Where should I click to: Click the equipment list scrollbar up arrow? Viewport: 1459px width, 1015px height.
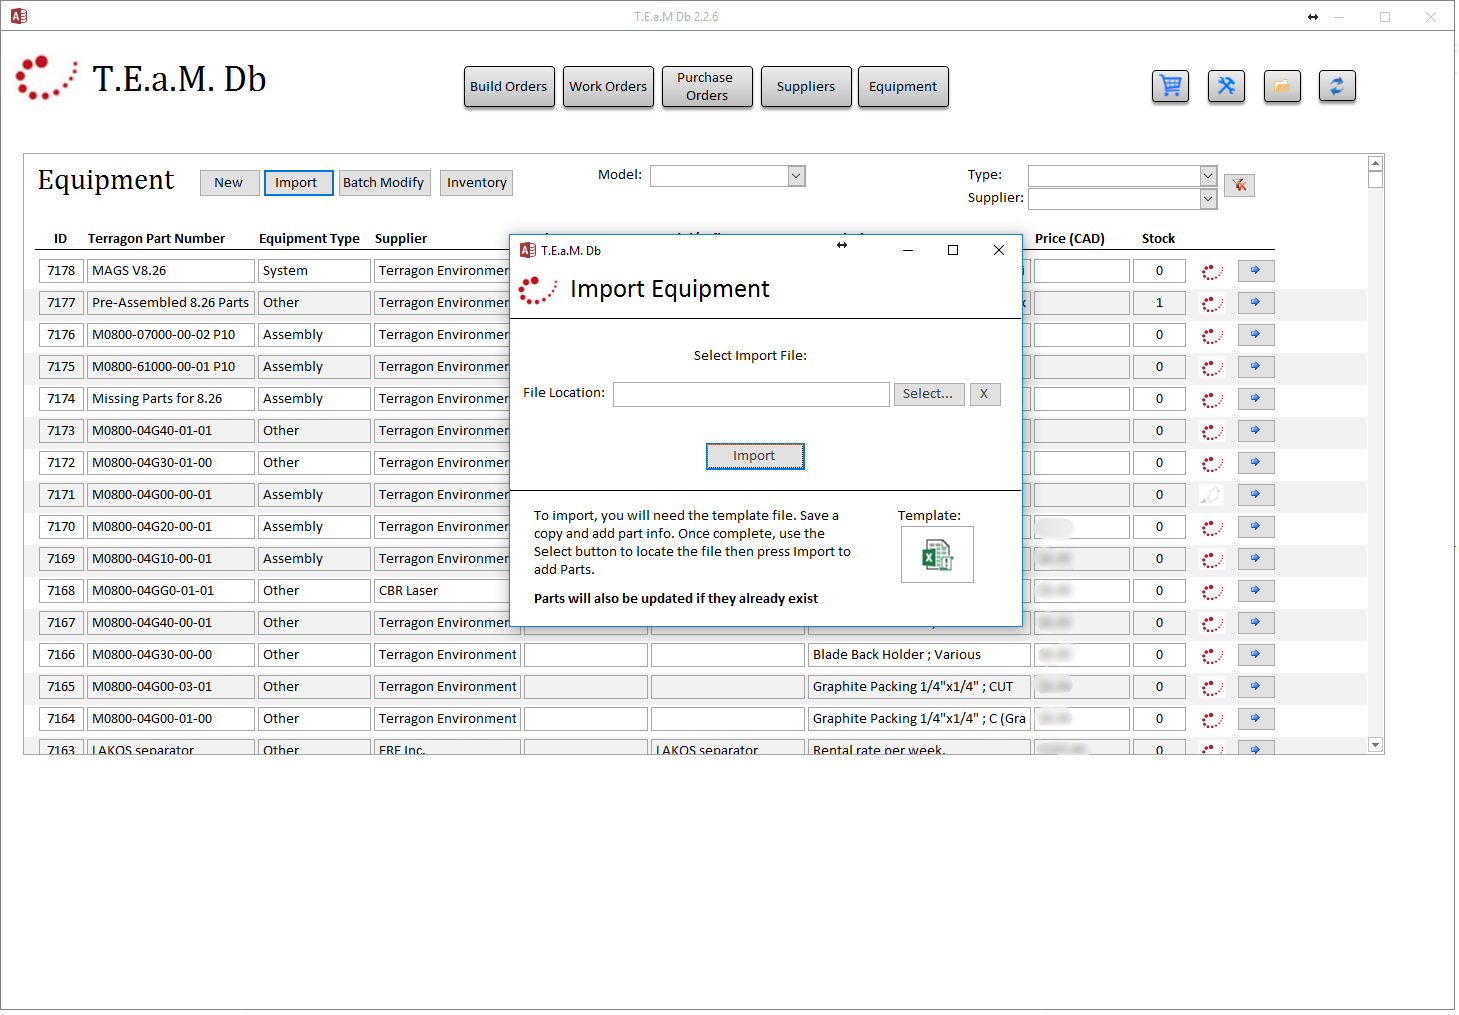[x=1376, y=163]
